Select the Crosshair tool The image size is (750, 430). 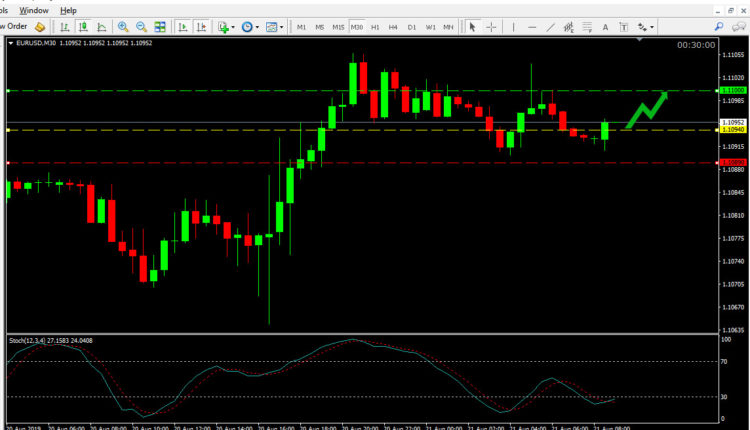tap(491, 27)
